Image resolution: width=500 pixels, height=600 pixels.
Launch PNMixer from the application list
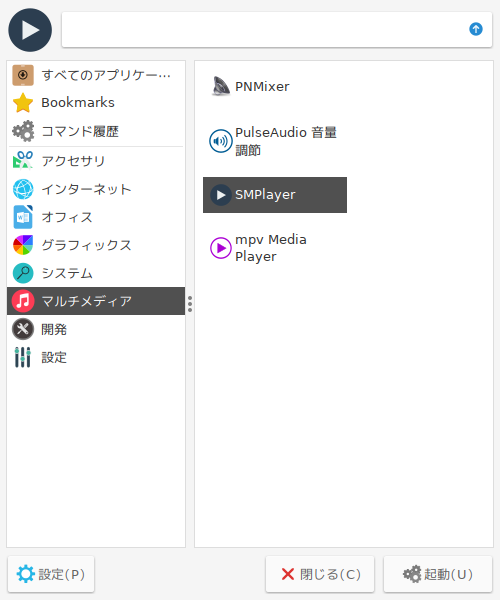[275, 86]
